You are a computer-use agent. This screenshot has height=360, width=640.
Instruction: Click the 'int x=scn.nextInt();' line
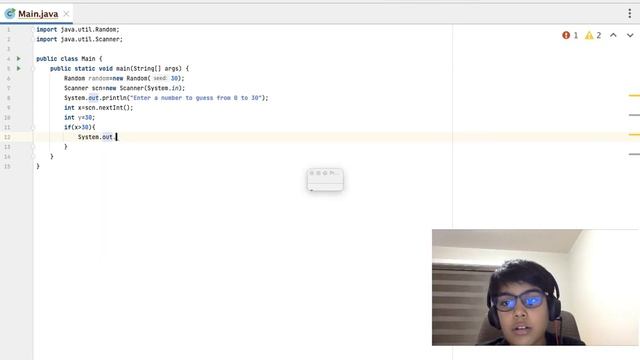[98, 108]
